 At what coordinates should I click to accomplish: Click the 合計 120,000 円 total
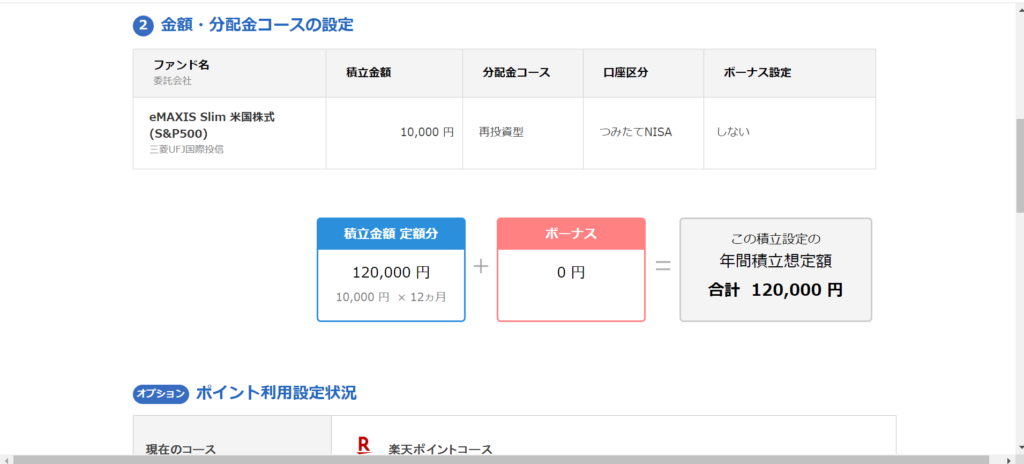click(x=775, y=290)
